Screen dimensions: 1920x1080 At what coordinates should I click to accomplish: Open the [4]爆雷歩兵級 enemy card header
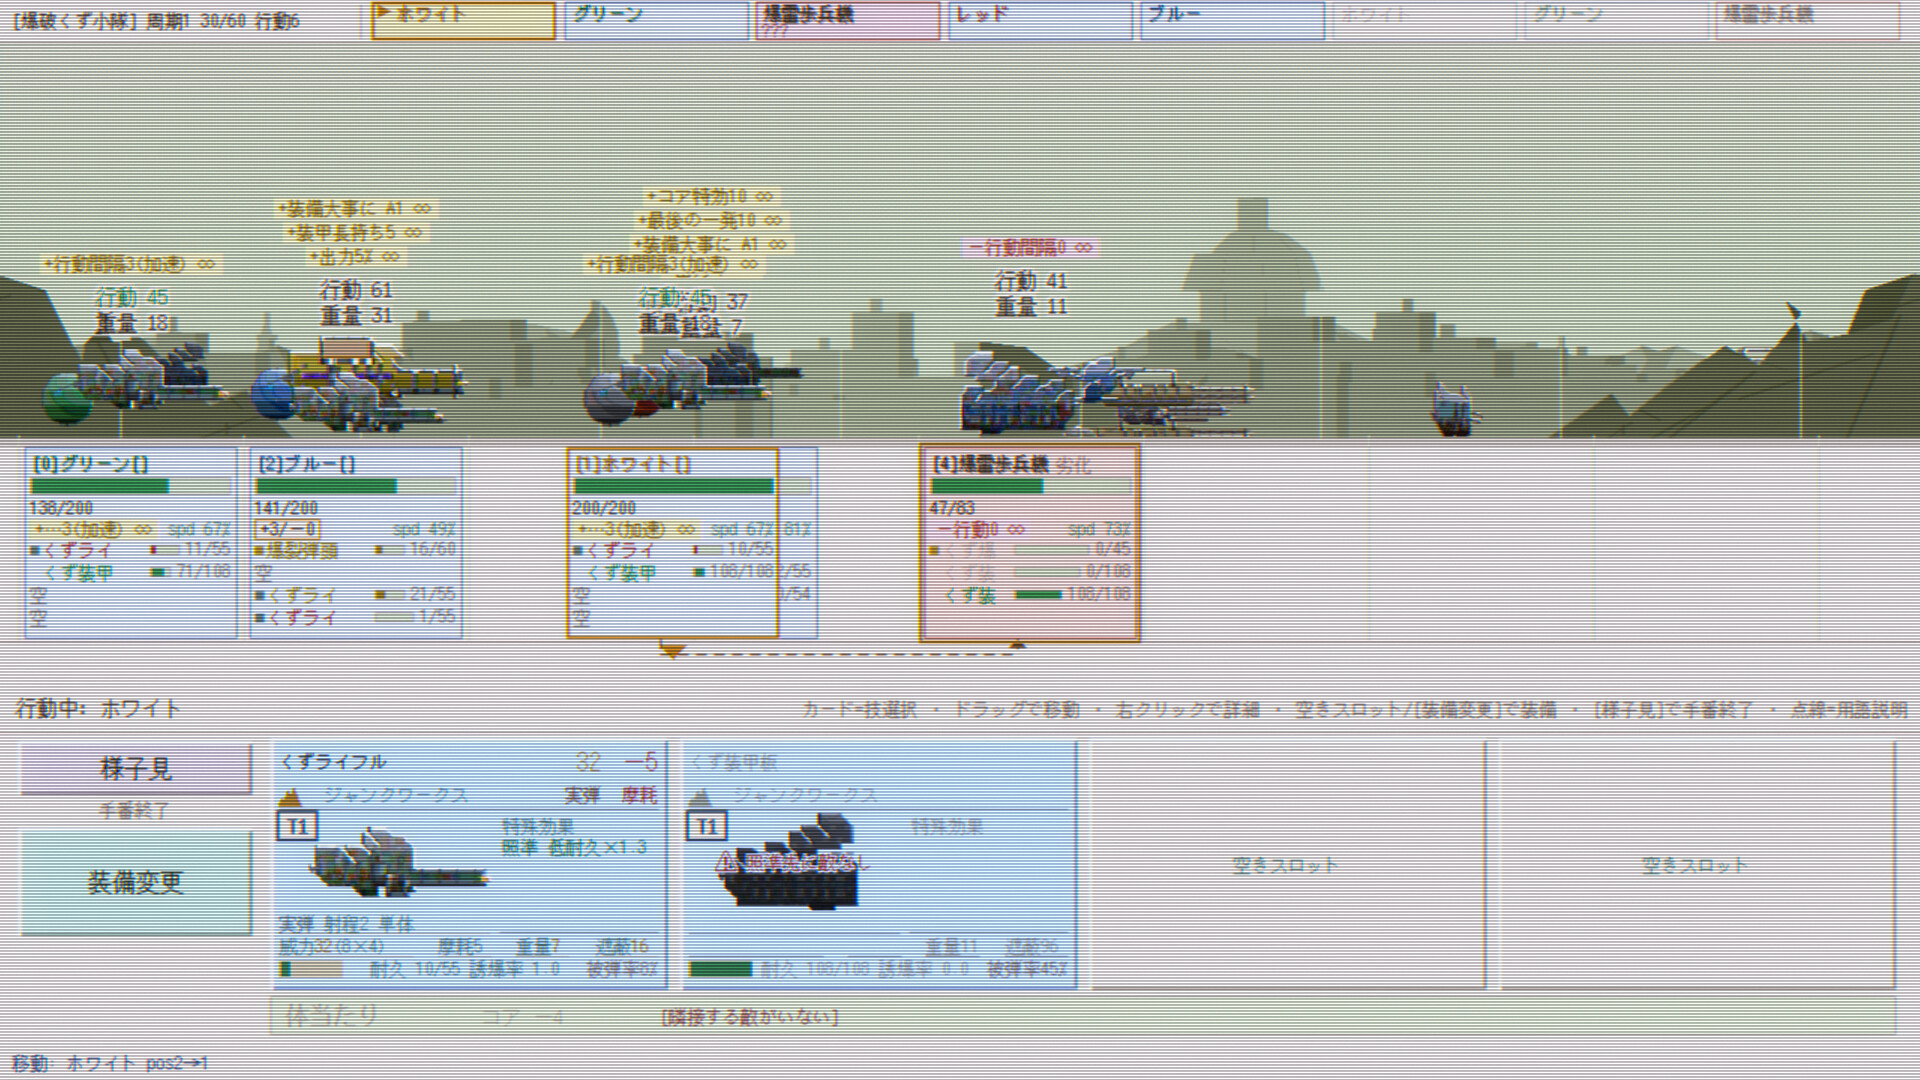(x=990, y=464)
